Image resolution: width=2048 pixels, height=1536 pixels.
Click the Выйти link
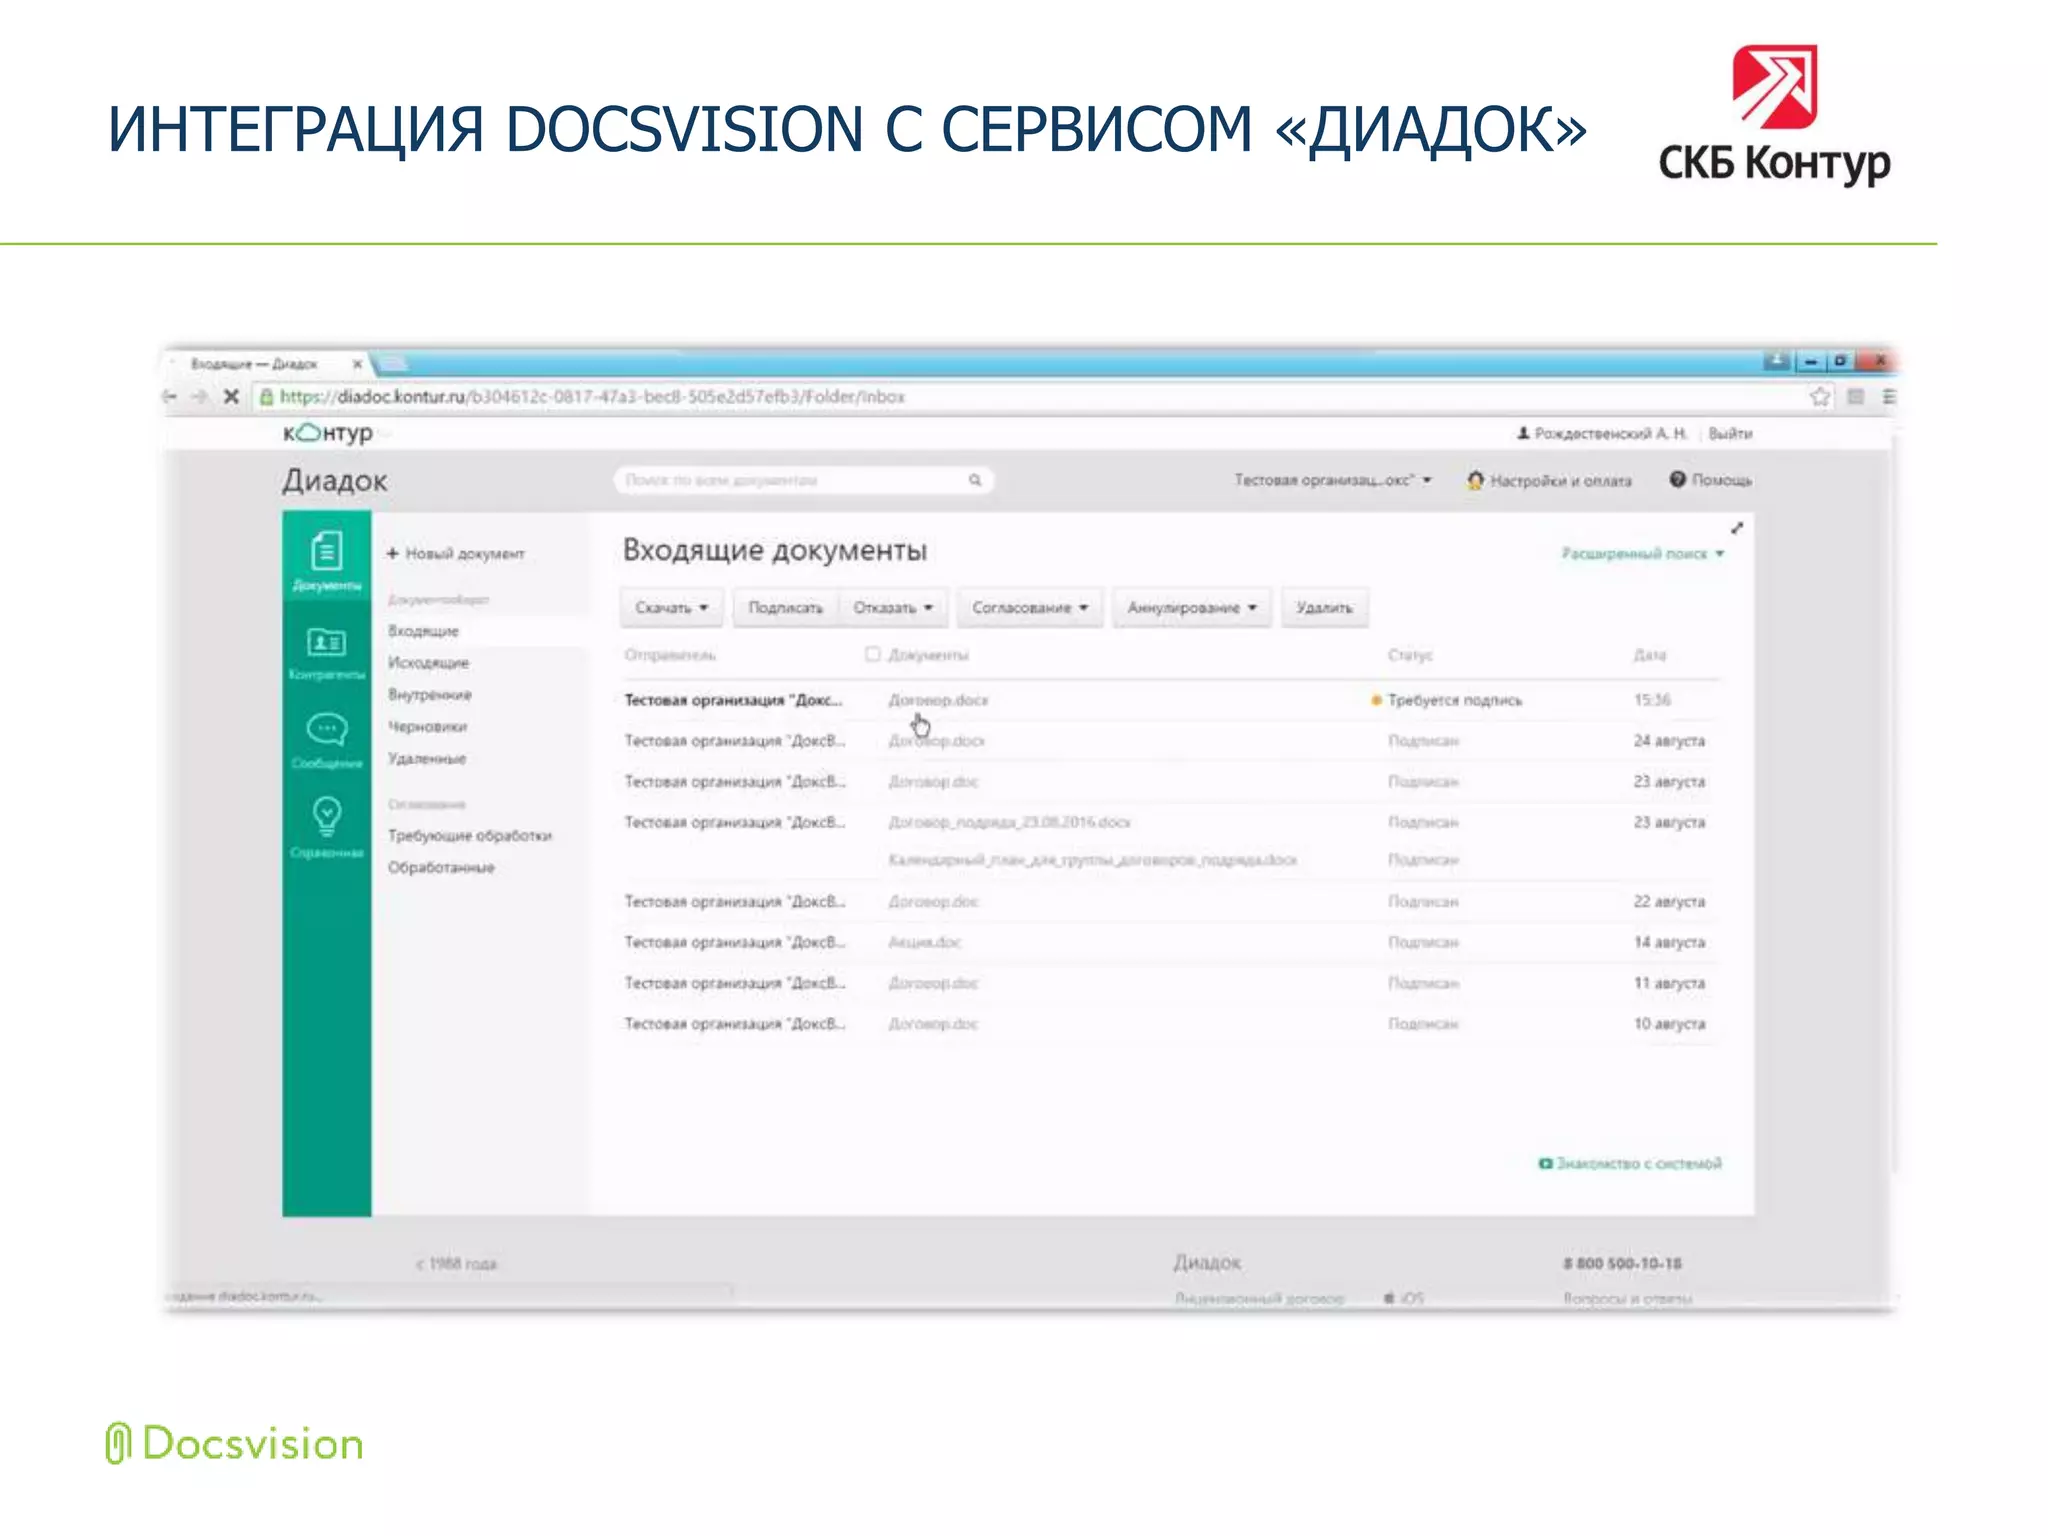1730,433
